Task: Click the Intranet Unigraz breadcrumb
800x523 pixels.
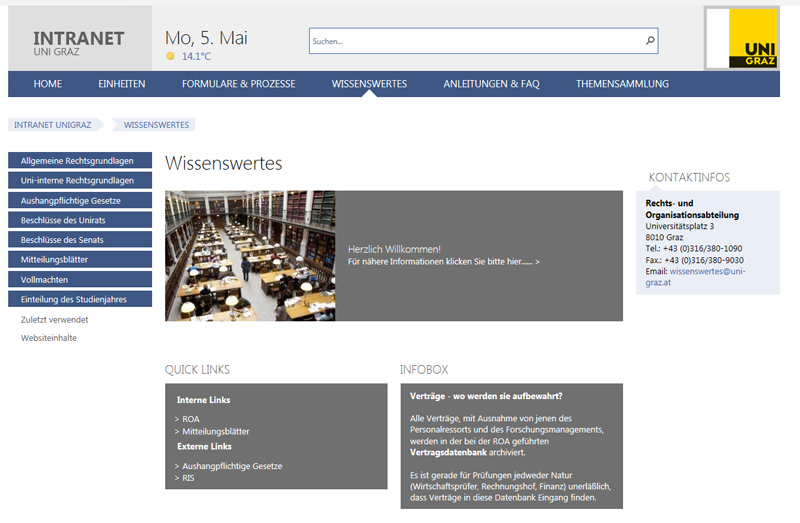Action: [x=53, y=125]
